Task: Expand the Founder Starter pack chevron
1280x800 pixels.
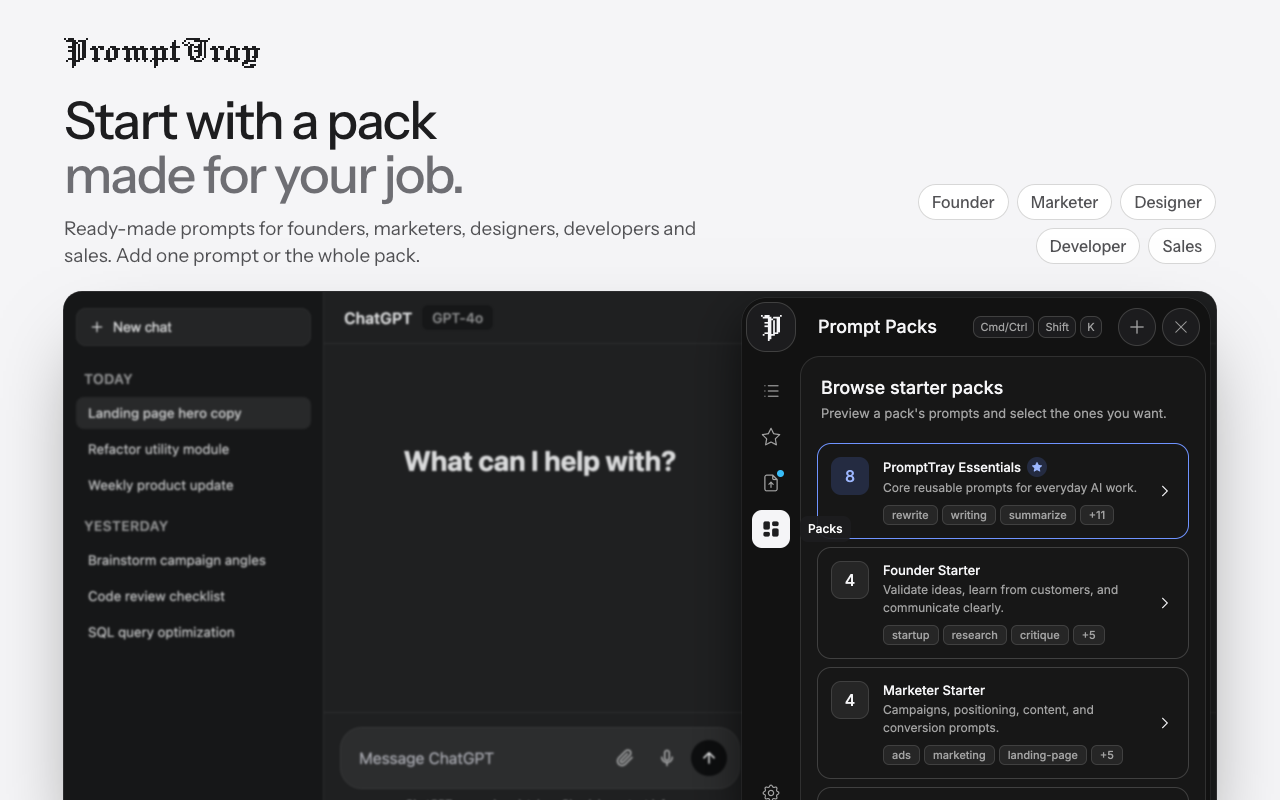Action: click(x=1165, y=603)
